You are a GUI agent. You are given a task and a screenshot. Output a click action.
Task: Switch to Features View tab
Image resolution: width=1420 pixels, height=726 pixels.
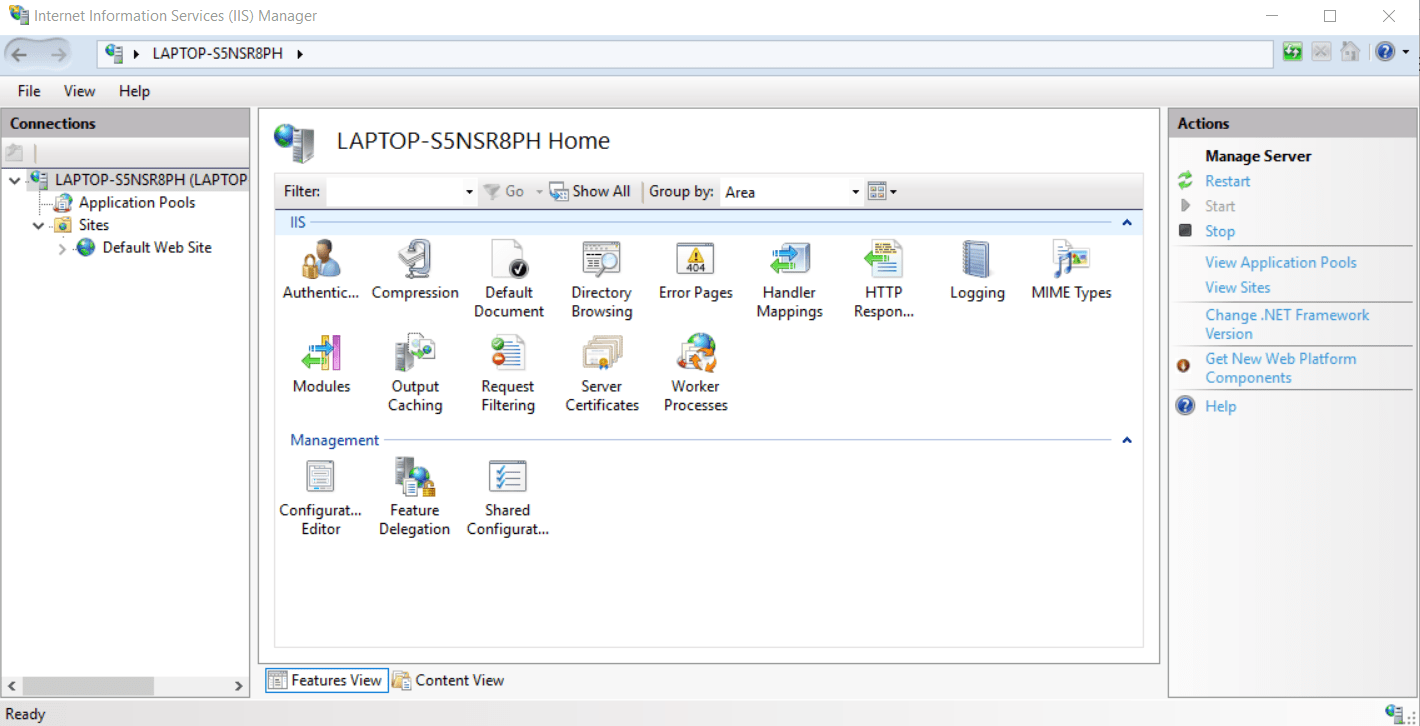tap(326, 680)
